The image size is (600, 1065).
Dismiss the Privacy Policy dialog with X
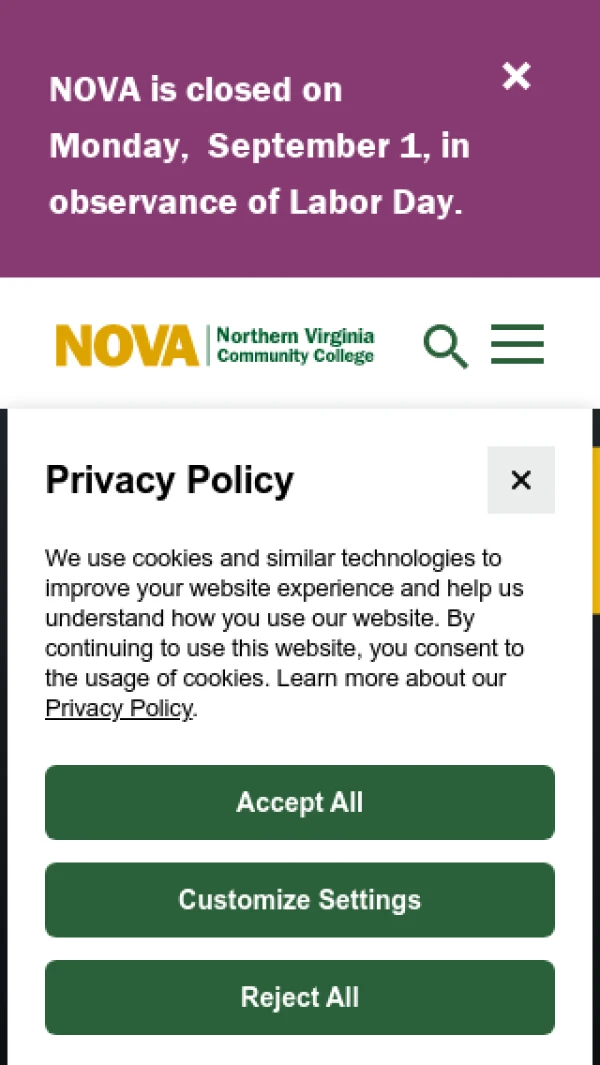coord(521,480)
